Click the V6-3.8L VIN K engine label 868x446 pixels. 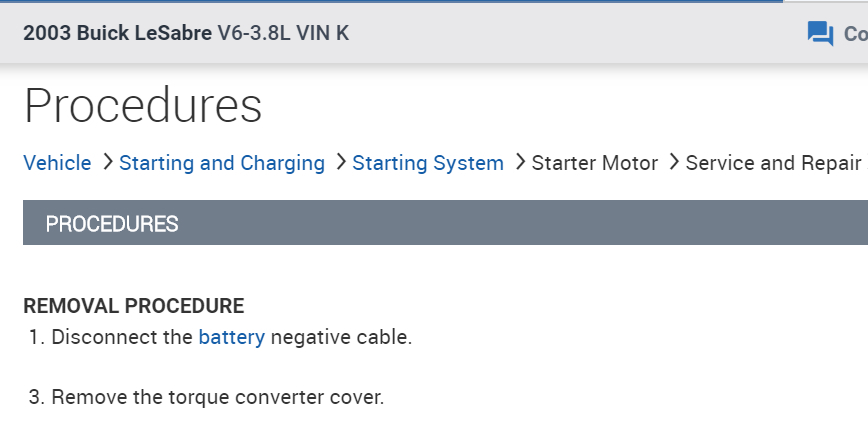pos(283,33)
